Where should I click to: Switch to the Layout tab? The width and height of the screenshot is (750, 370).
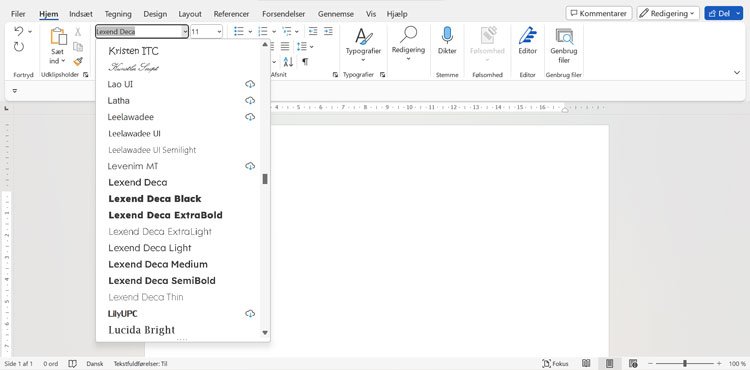pyautogui.click(x=190, y=14)
